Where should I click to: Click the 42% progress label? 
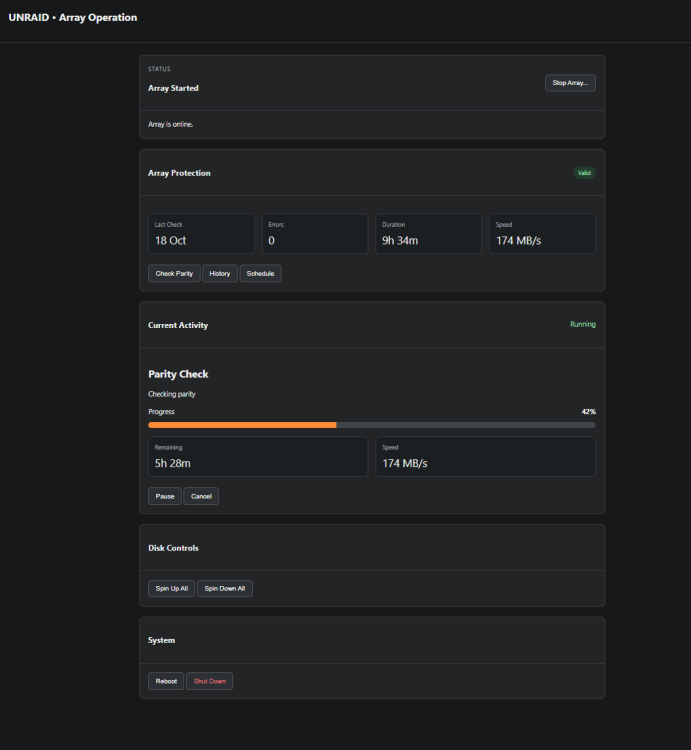[x=589, y=411]
